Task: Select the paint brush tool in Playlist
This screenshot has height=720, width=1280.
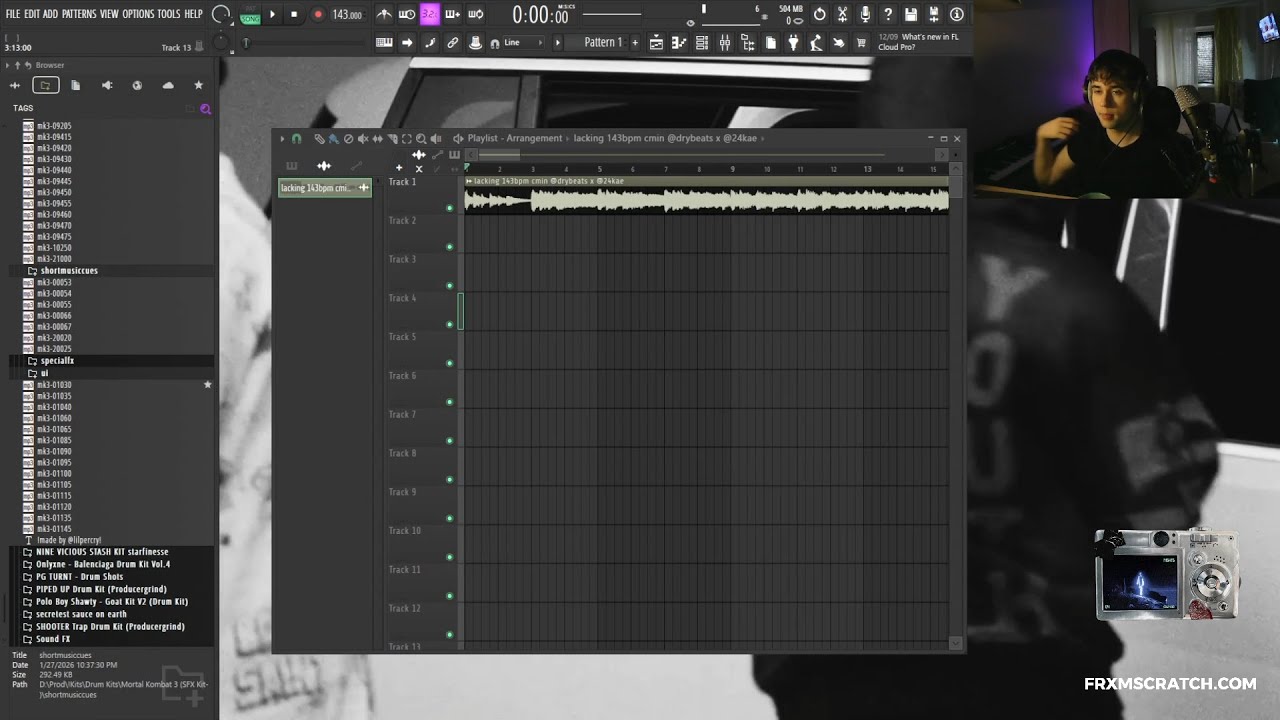Action: point(334,139)
